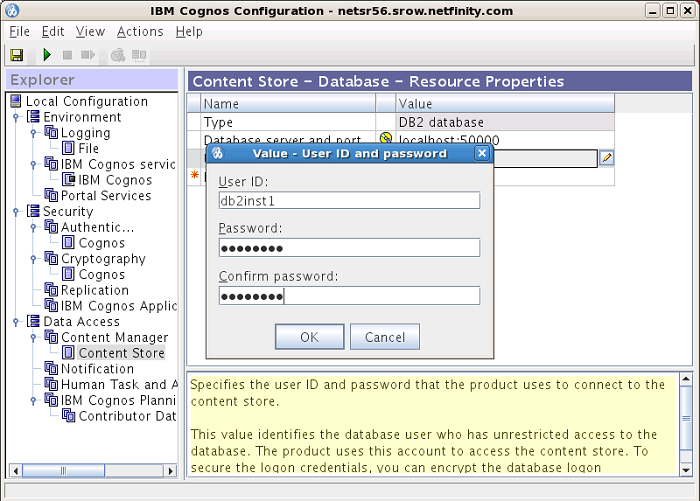
Task: Collapse the Authentication tree node
Action: click(33, 227)
